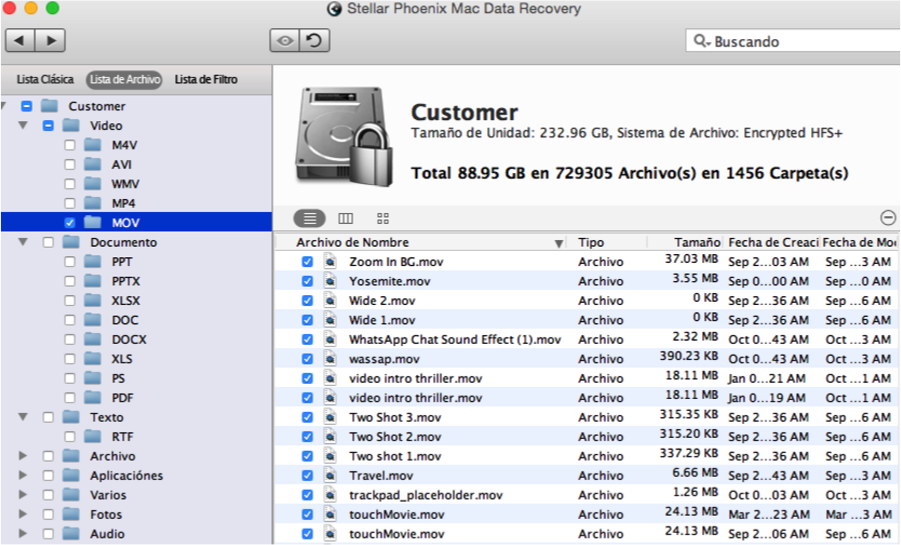Select the PPTX folder in the tree
This screenshot has height=545, width=901.
(x=126, y=281)
